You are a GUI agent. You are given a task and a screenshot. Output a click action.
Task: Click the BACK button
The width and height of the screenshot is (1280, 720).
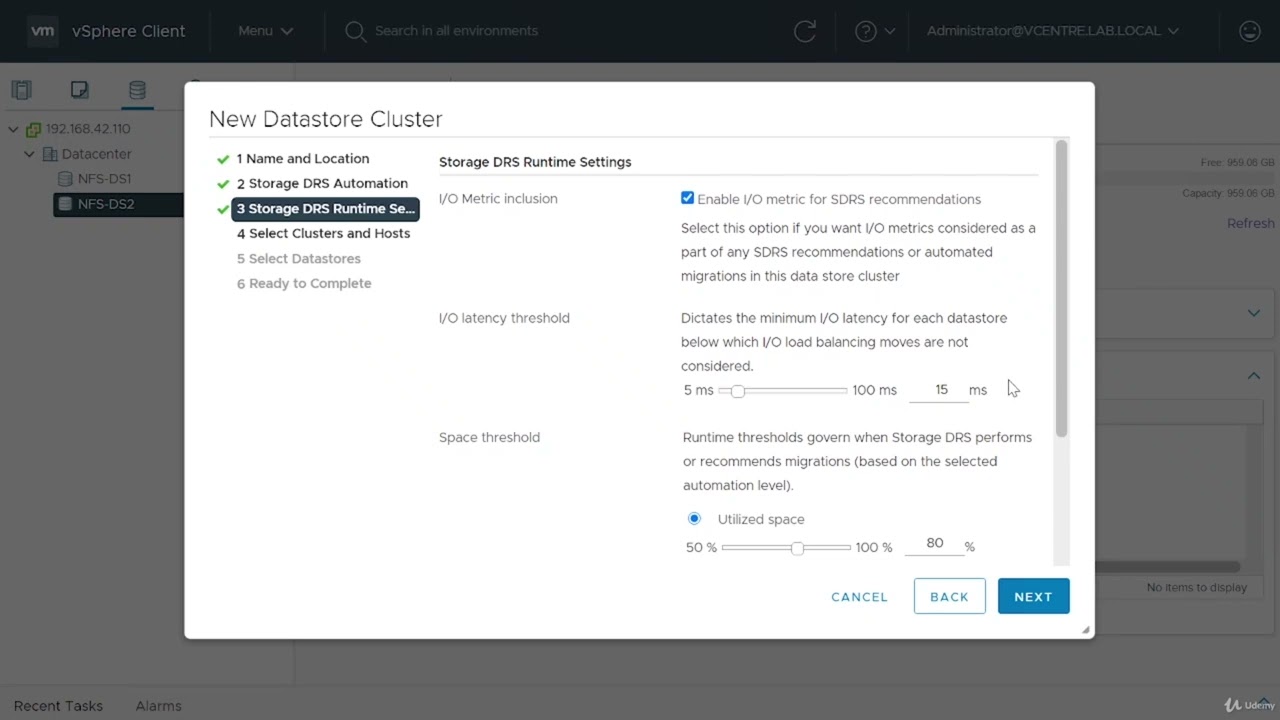tap(949, 596)
